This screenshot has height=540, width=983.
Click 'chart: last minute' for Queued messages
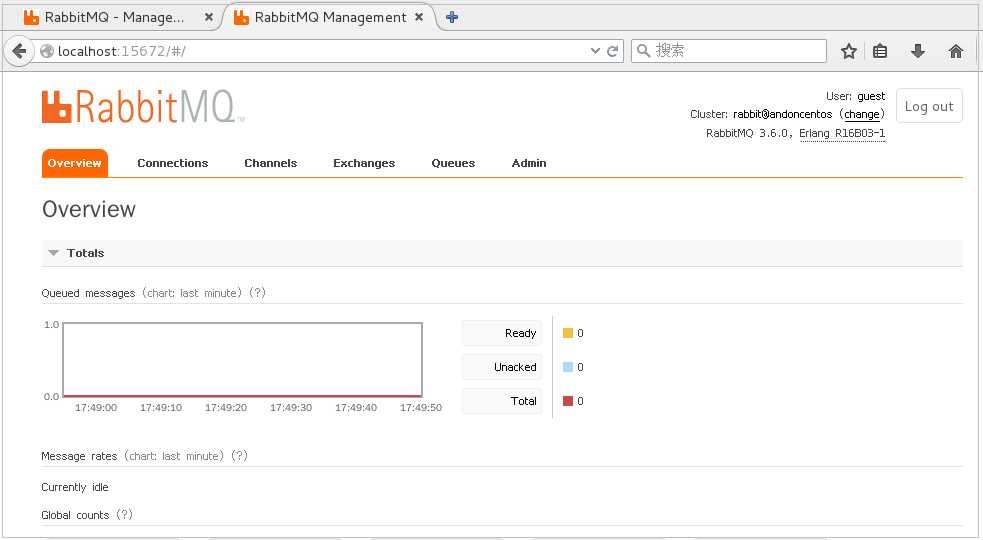coord(192,293)
